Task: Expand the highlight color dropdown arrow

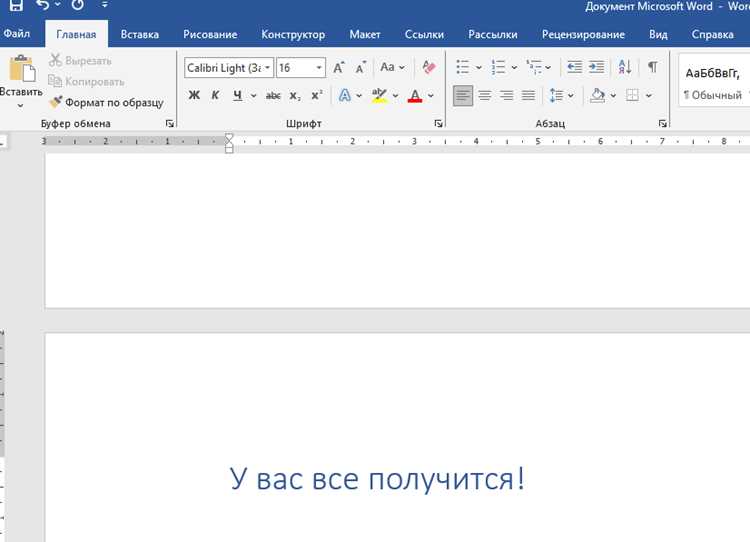Action: pos(395,96)
